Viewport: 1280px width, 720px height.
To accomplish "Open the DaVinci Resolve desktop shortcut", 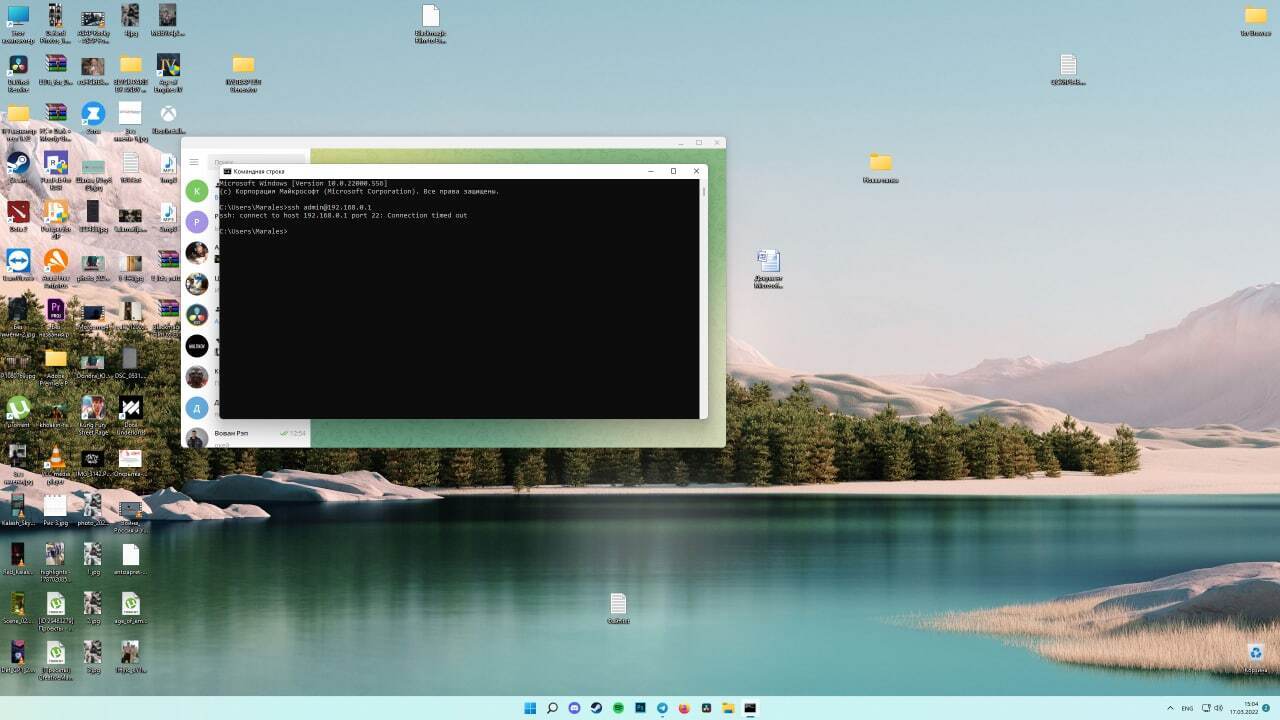I will pos(18,65).
